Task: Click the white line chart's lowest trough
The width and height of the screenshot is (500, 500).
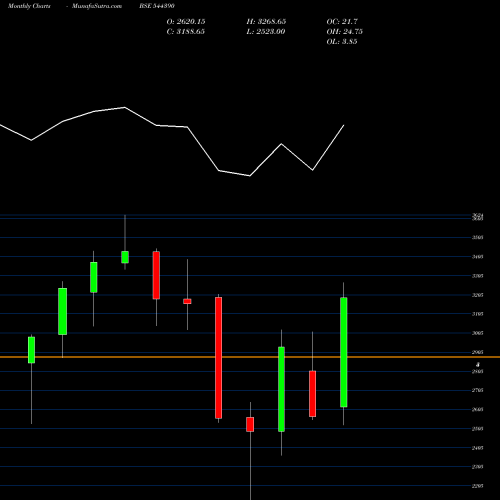Action: tap(250, 176)
